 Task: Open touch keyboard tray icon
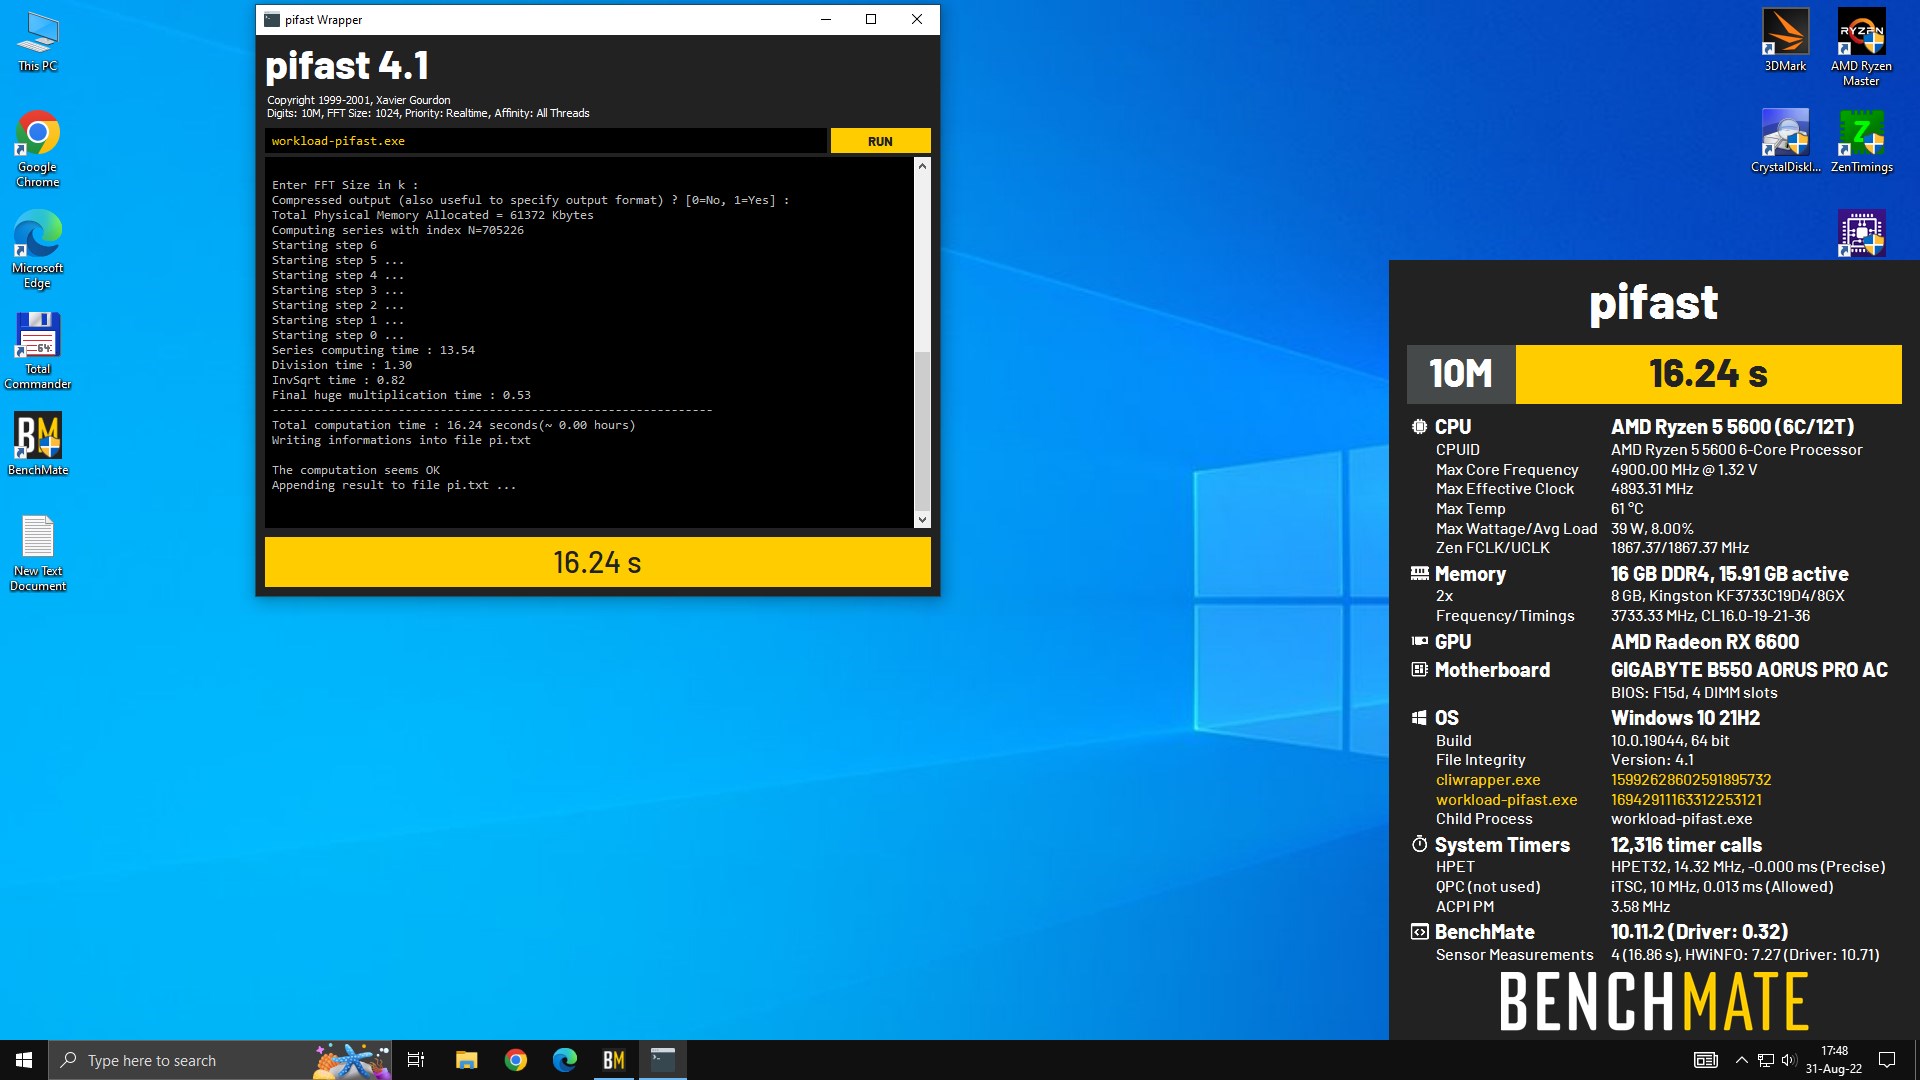(1706, 1060)
